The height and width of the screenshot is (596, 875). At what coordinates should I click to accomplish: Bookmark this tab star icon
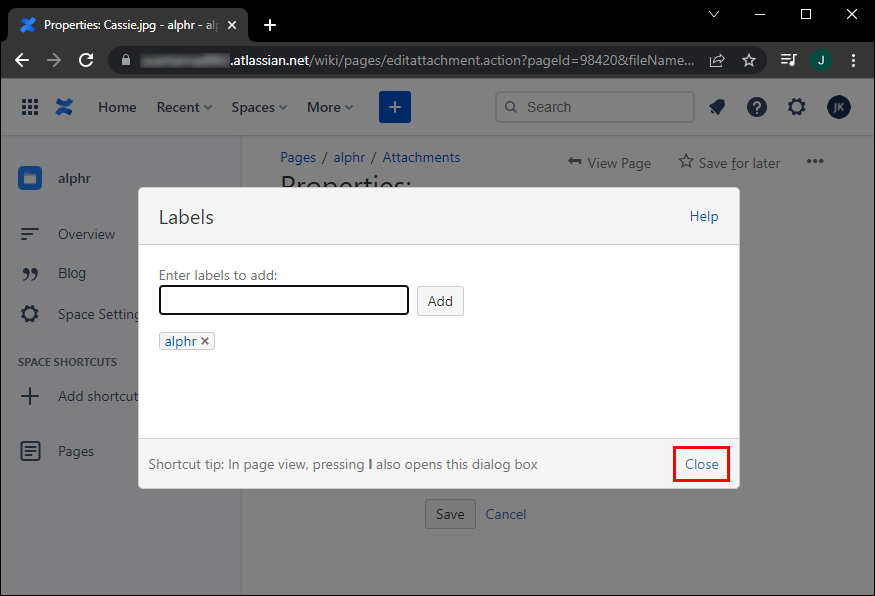pyautogui.click(x=749, y=60)
